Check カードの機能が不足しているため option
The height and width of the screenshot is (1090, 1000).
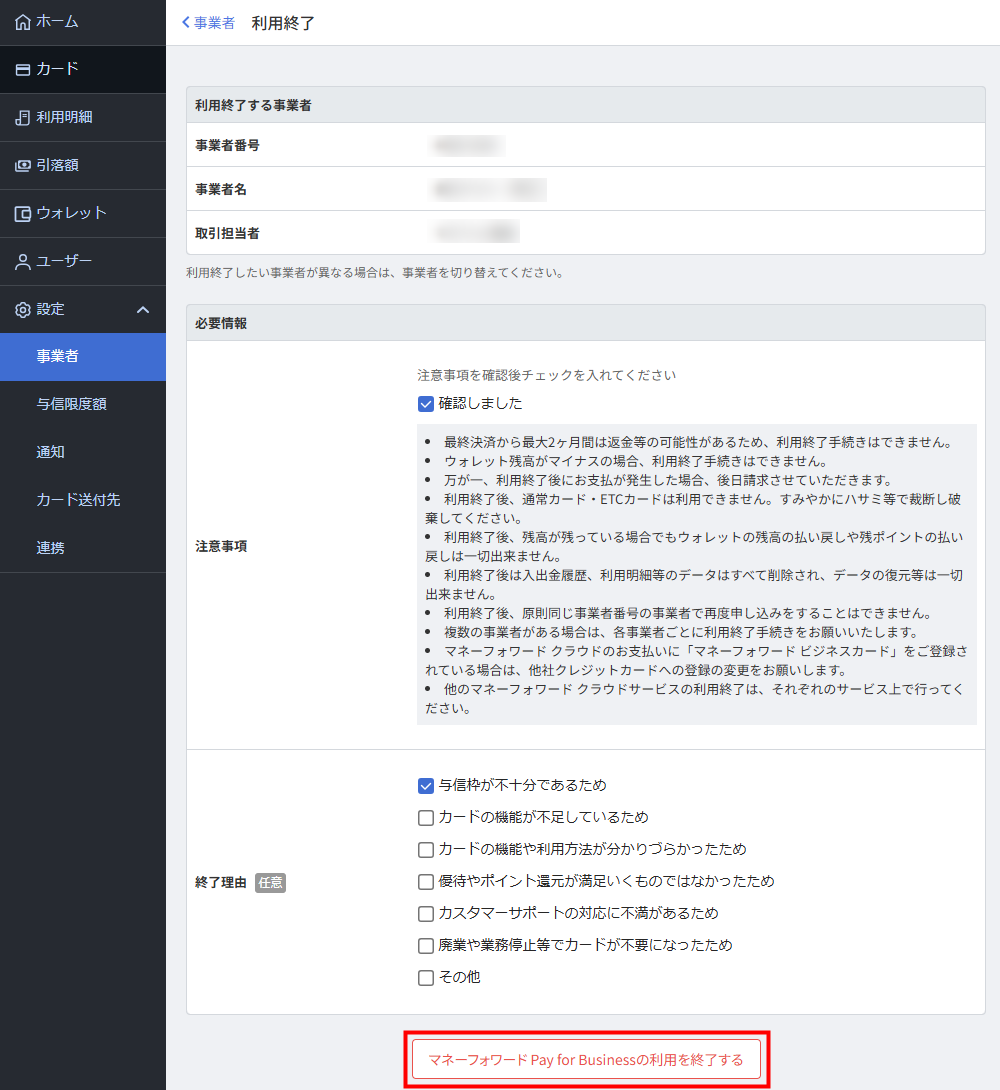click(x=426, y=818)
